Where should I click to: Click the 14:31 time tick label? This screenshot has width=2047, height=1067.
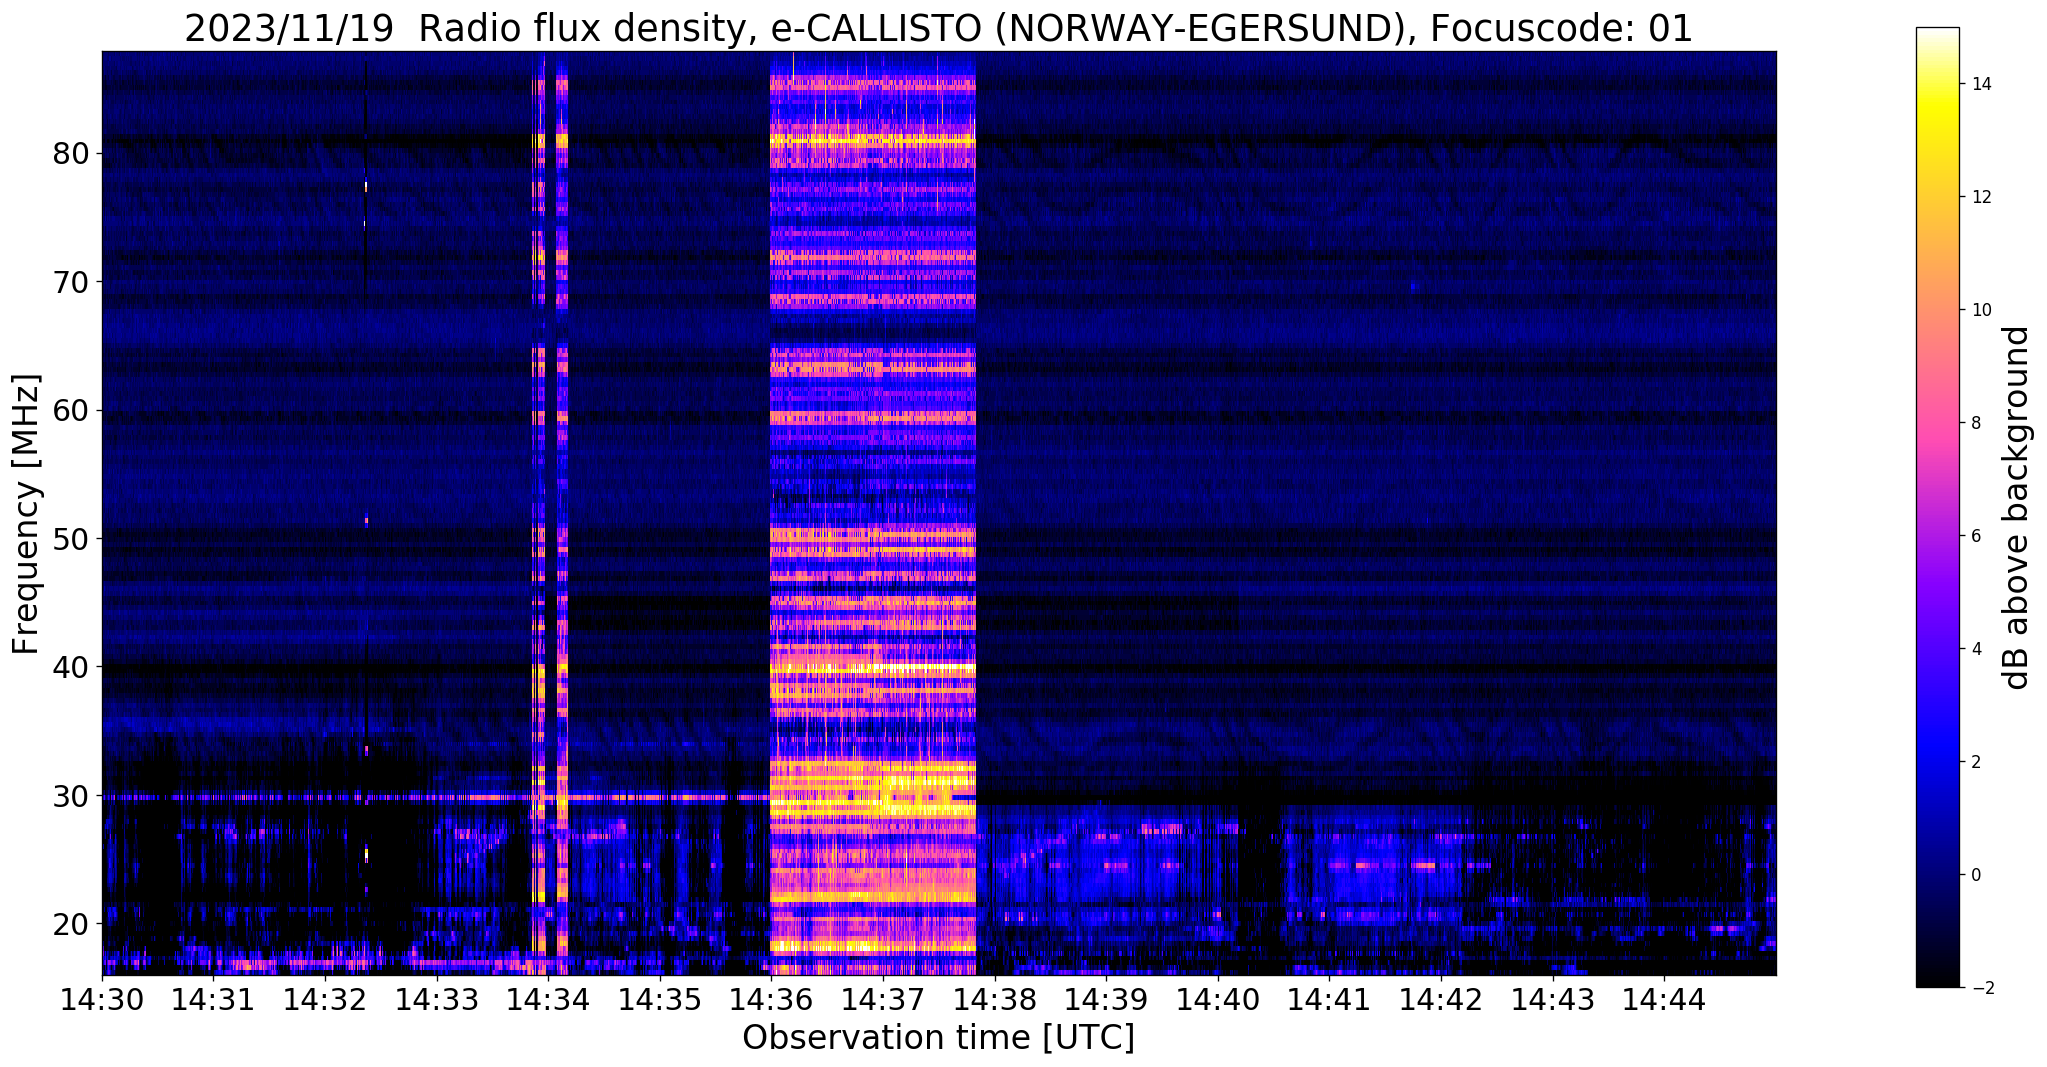click(x=214, y=999)
